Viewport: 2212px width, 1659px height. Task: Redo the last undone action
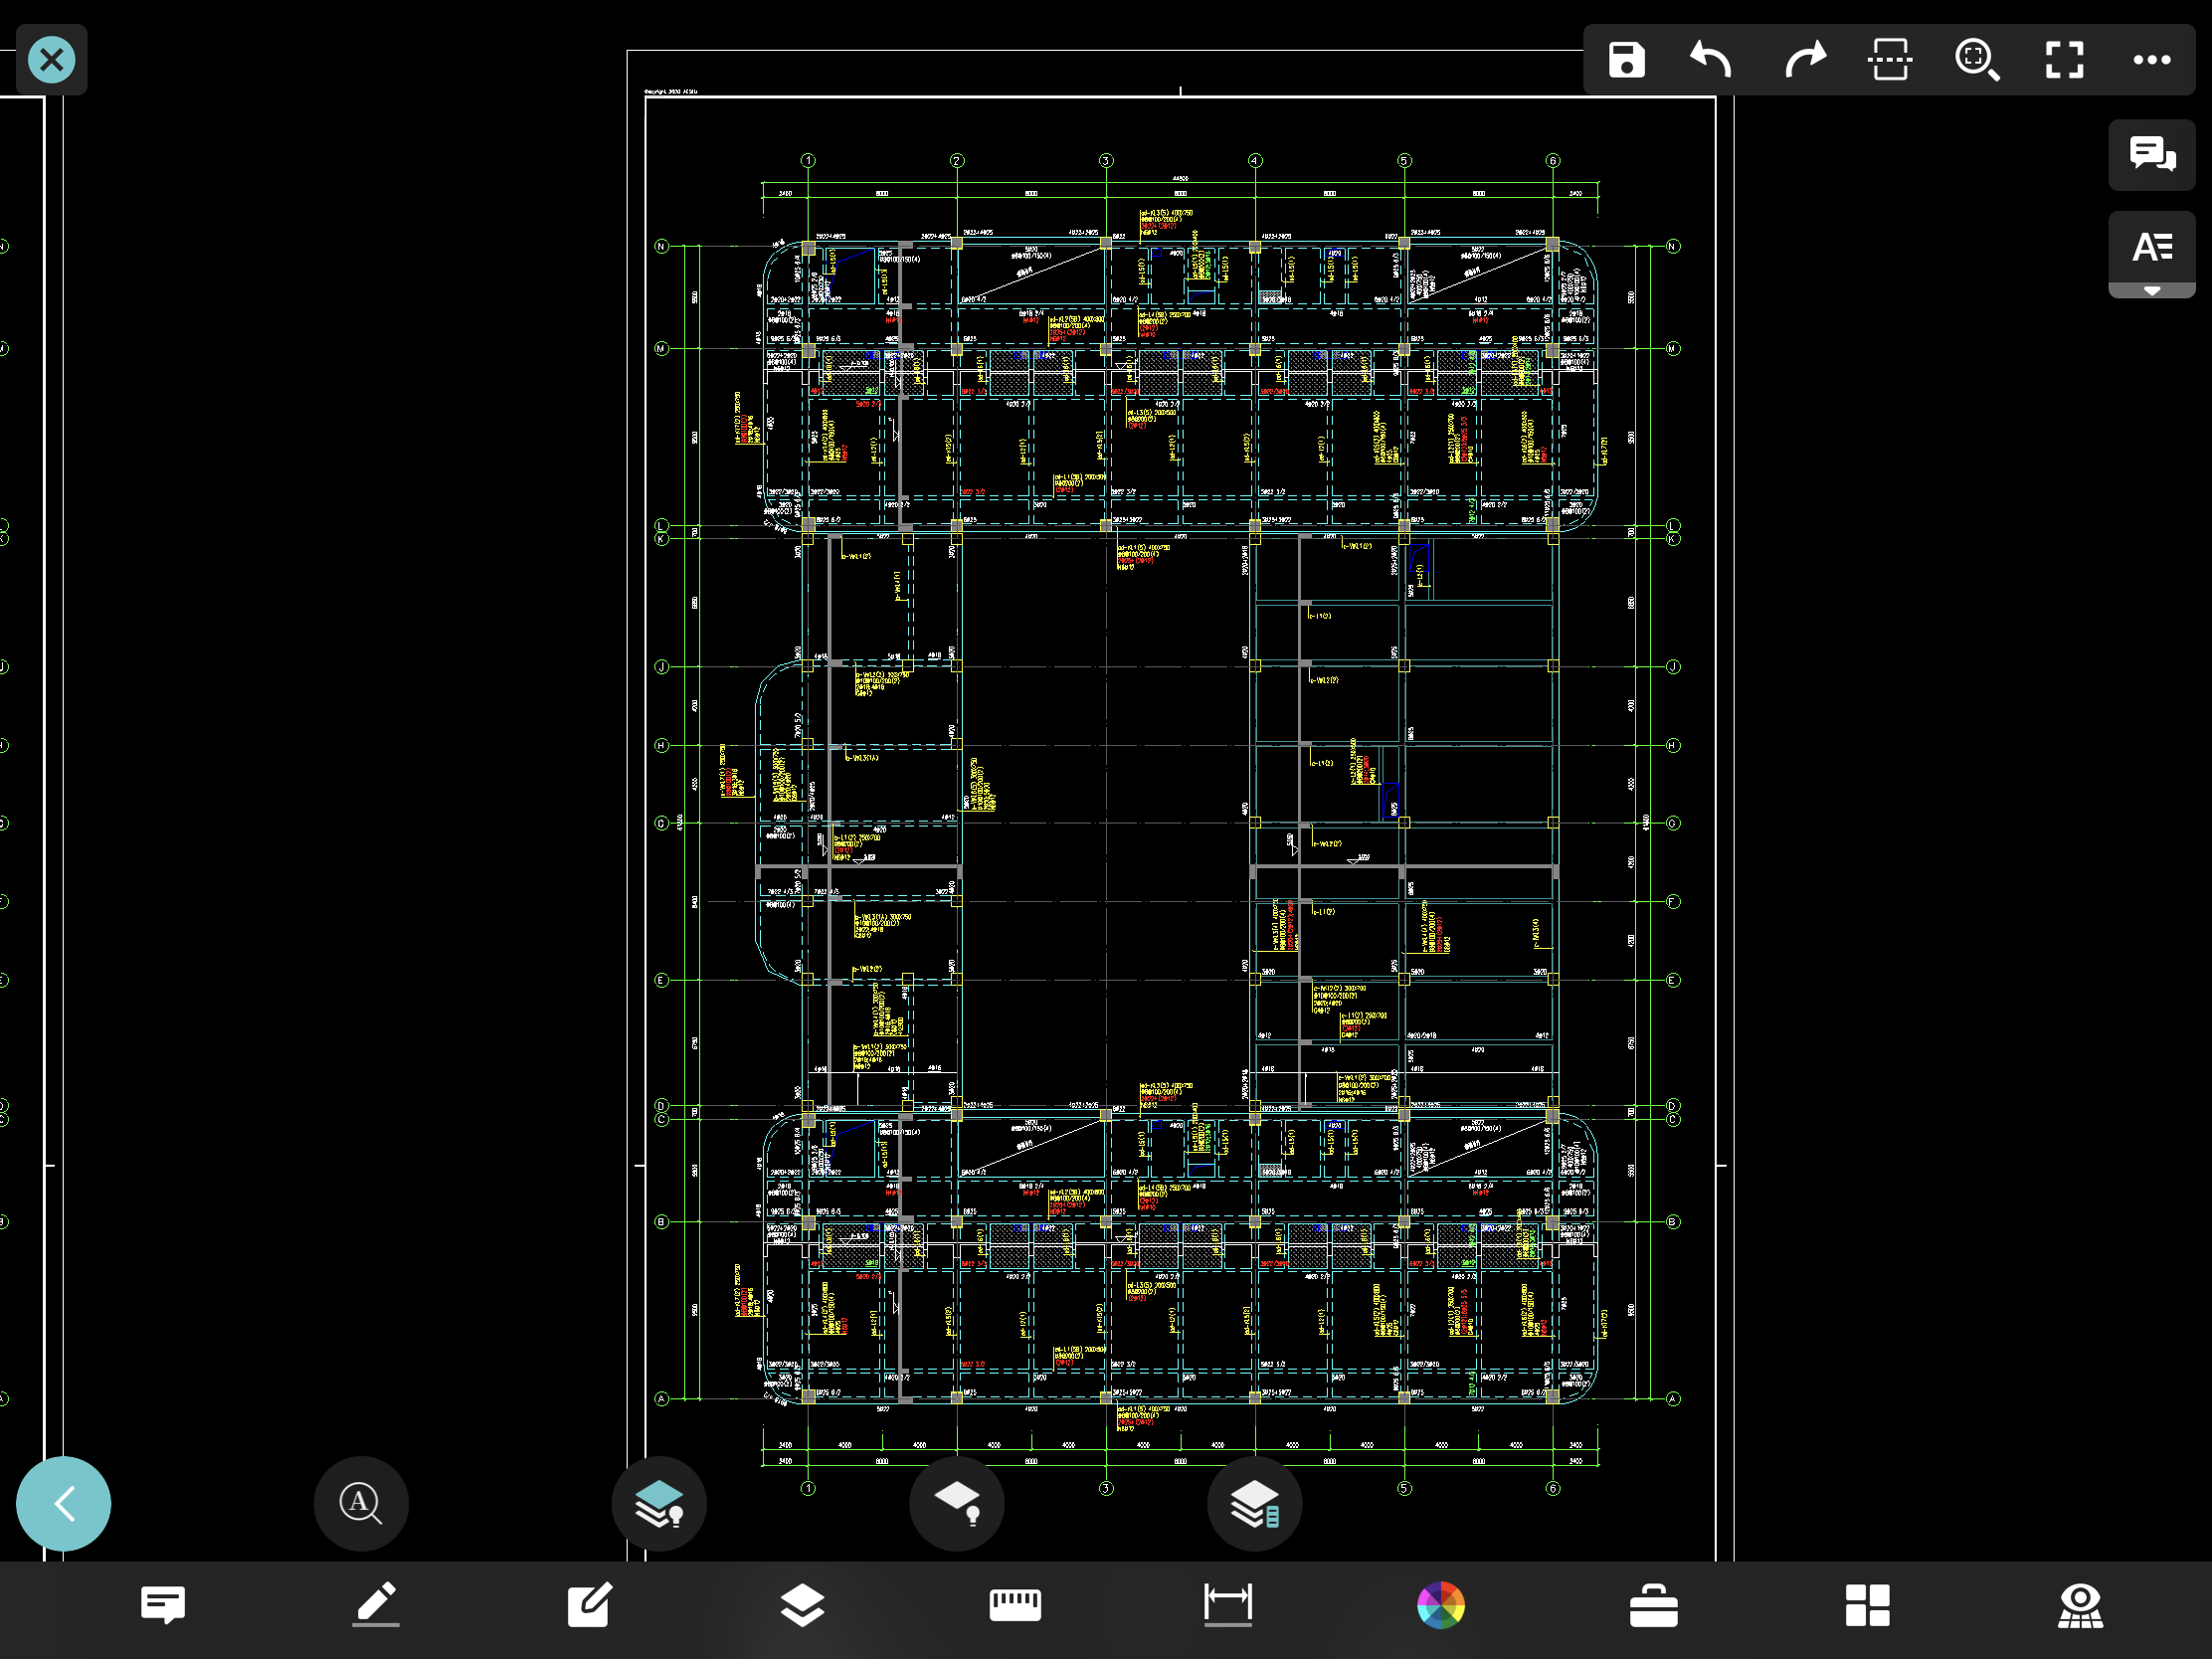tap(1804, 60)
